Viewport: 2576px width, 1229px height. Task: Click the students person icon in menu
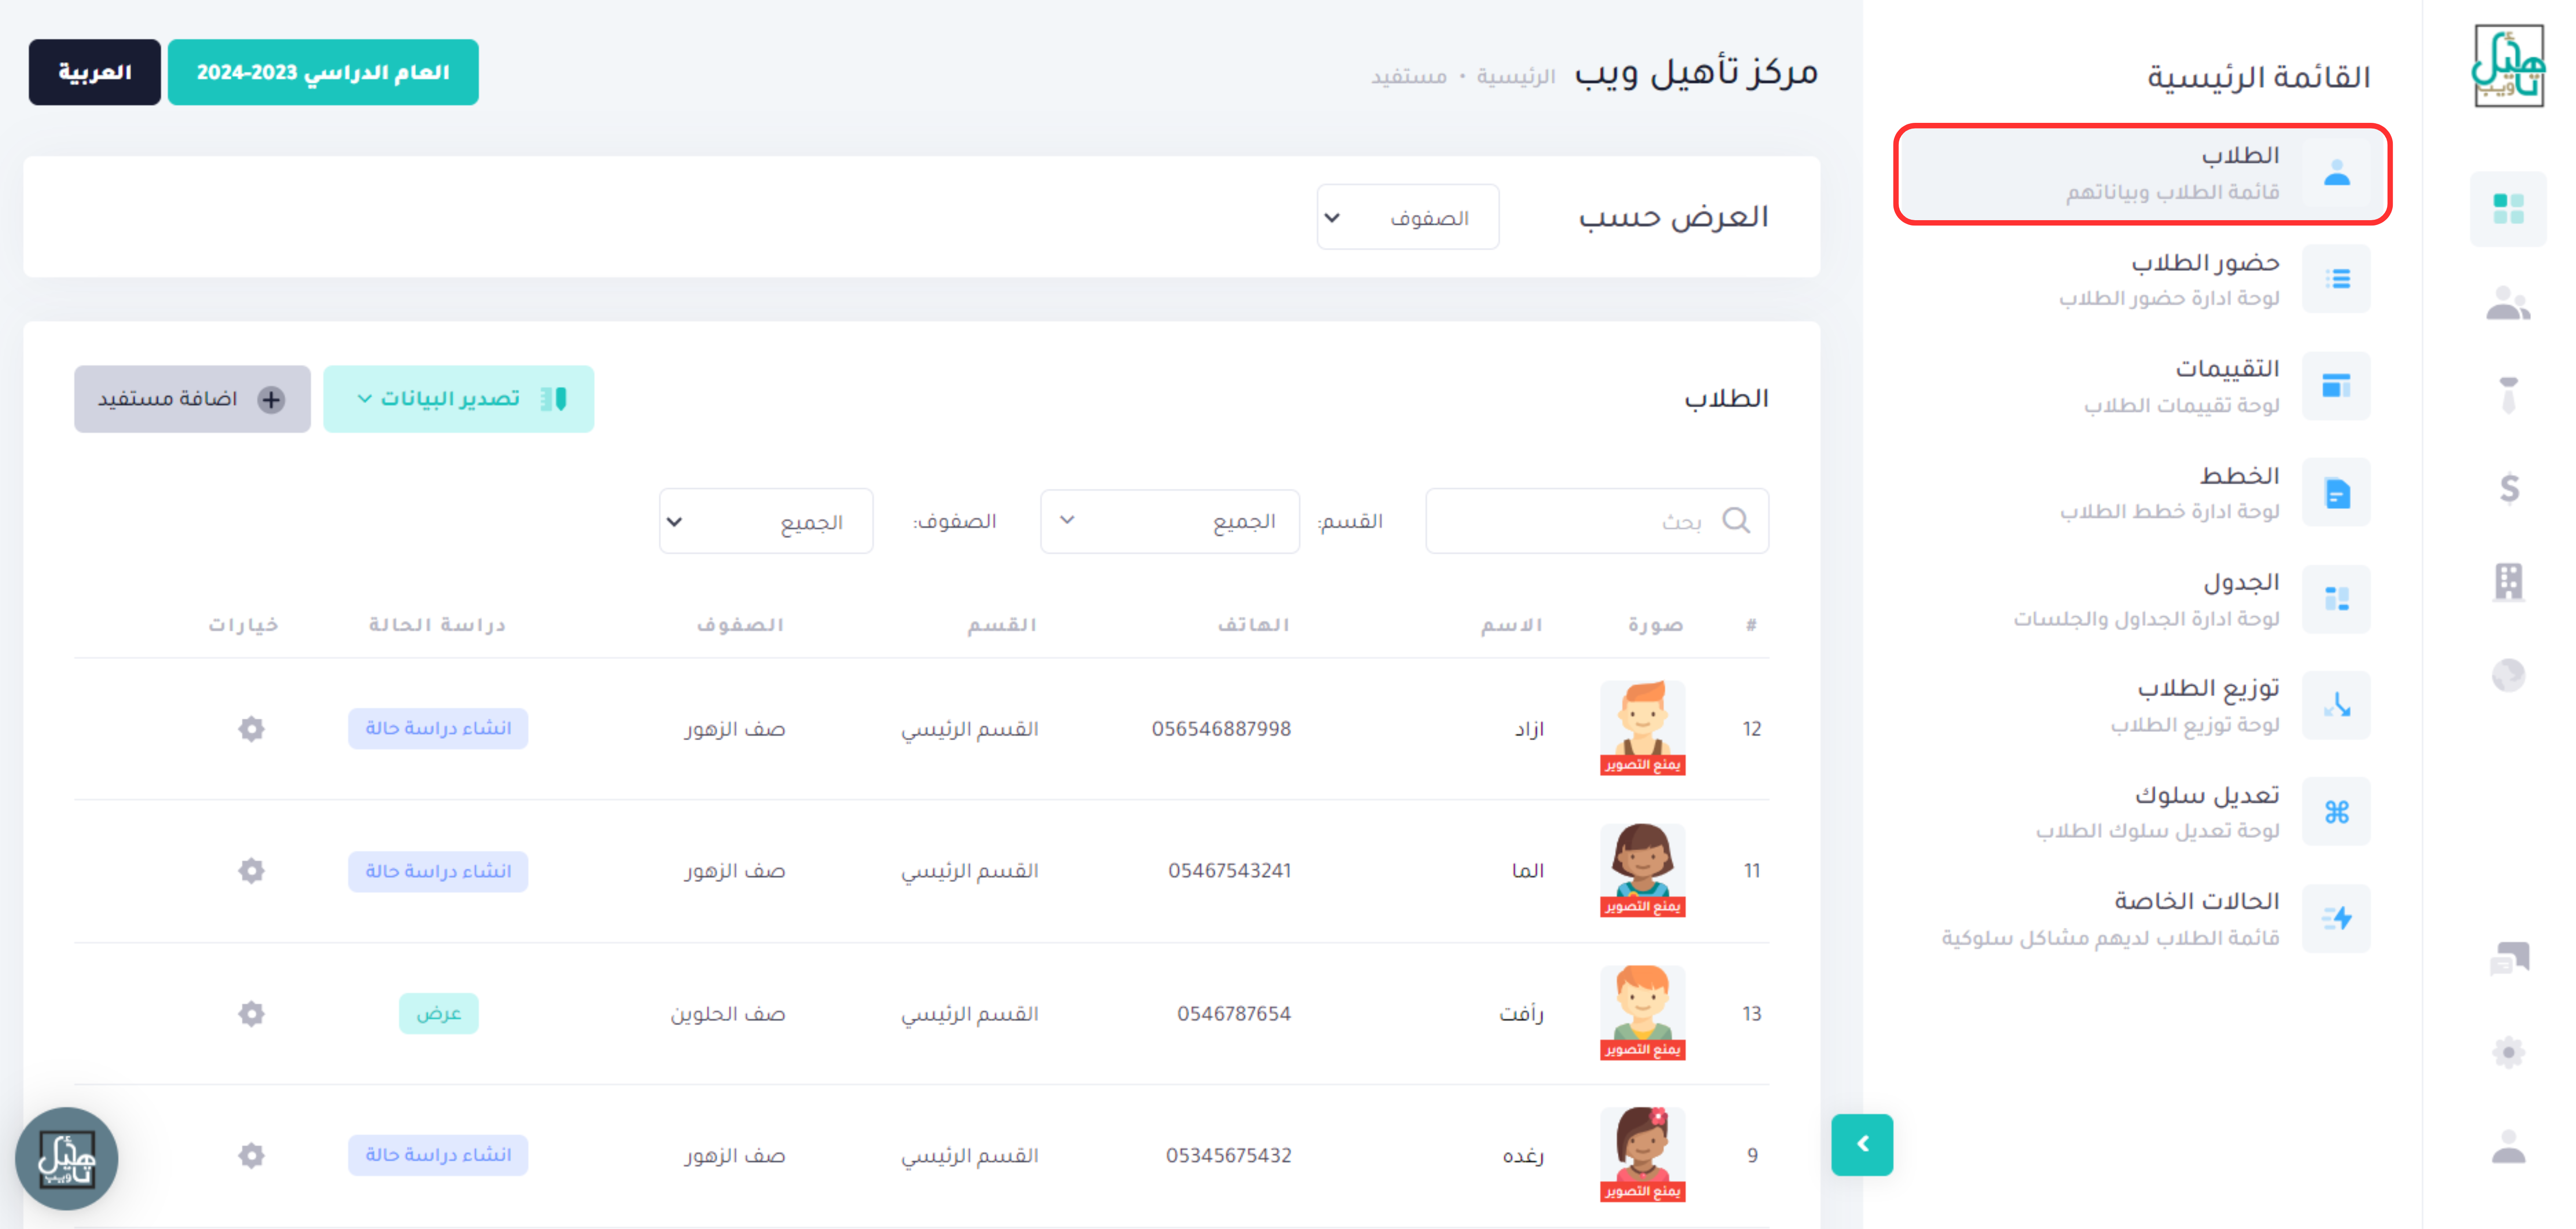click(2336, 173)
